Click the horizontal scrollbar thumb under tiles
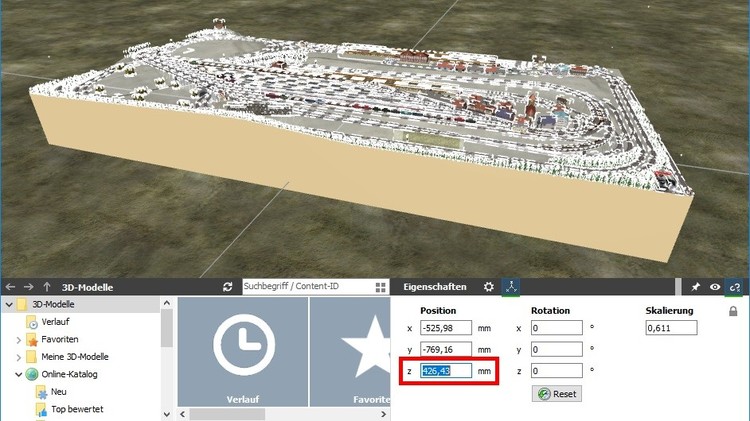Screen dimensions: 750x421 tap(227, 414)
